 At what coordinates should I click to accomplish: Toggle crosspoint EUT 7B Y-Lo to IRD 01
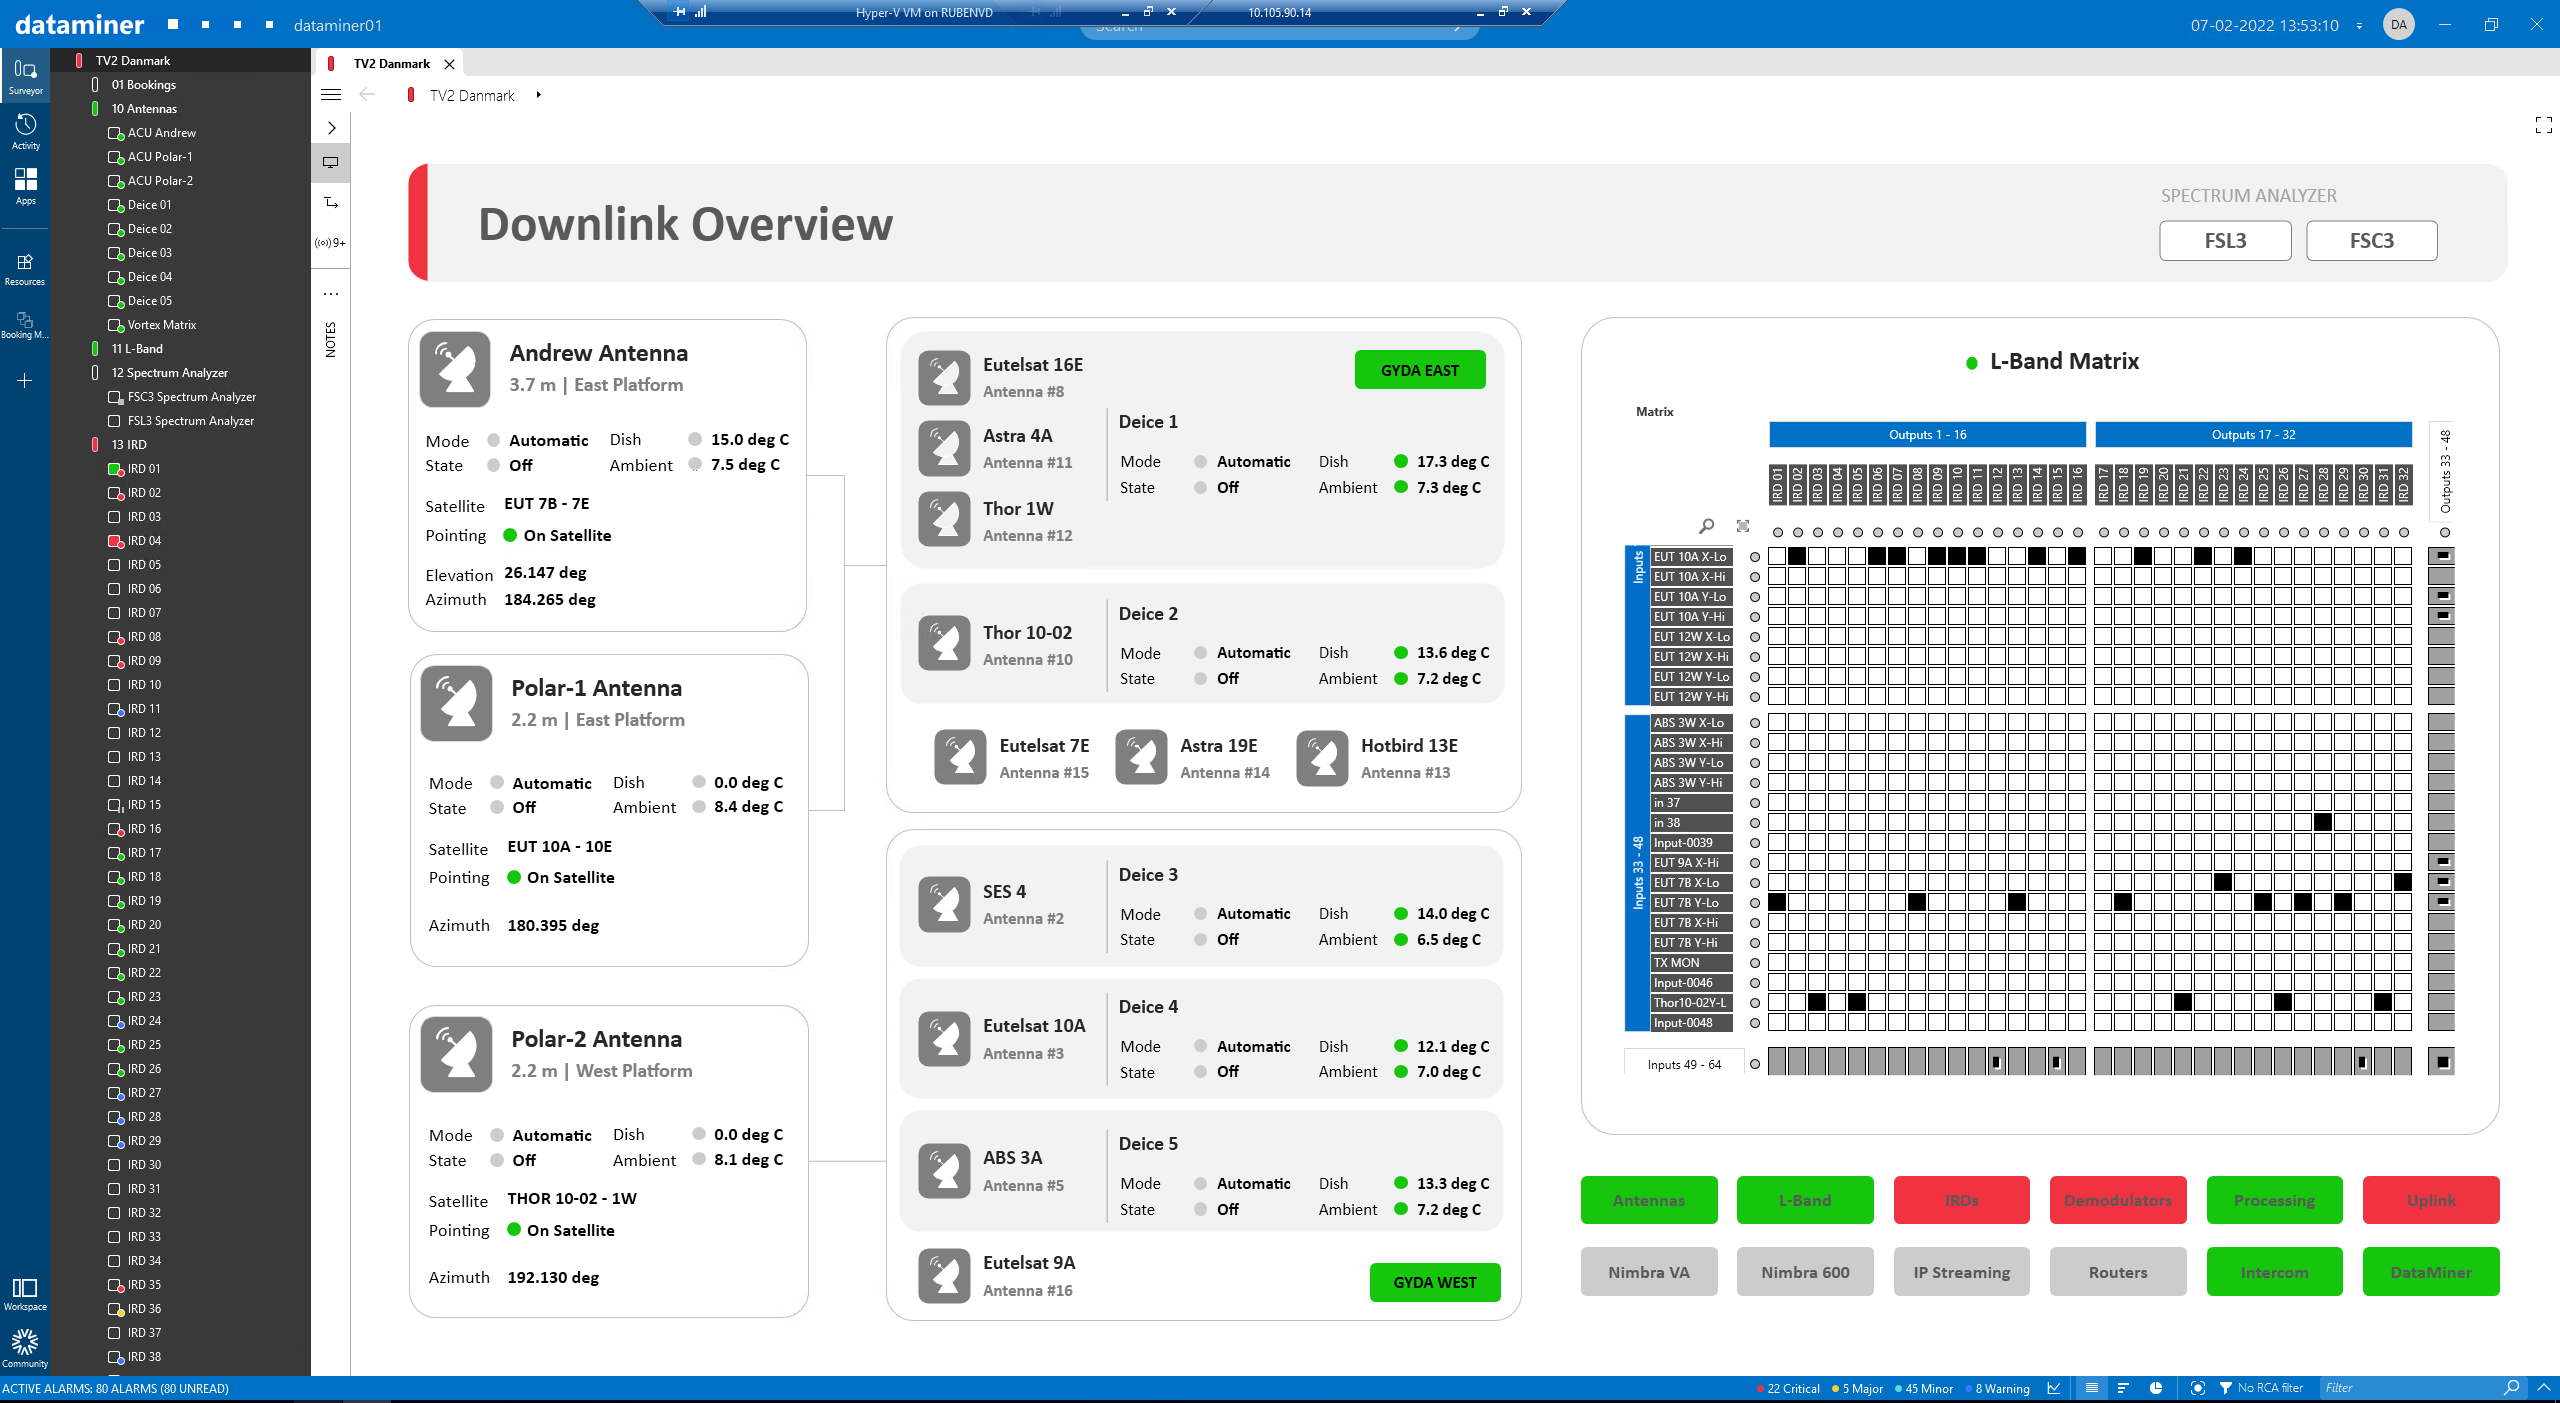tap(1777, 902)
